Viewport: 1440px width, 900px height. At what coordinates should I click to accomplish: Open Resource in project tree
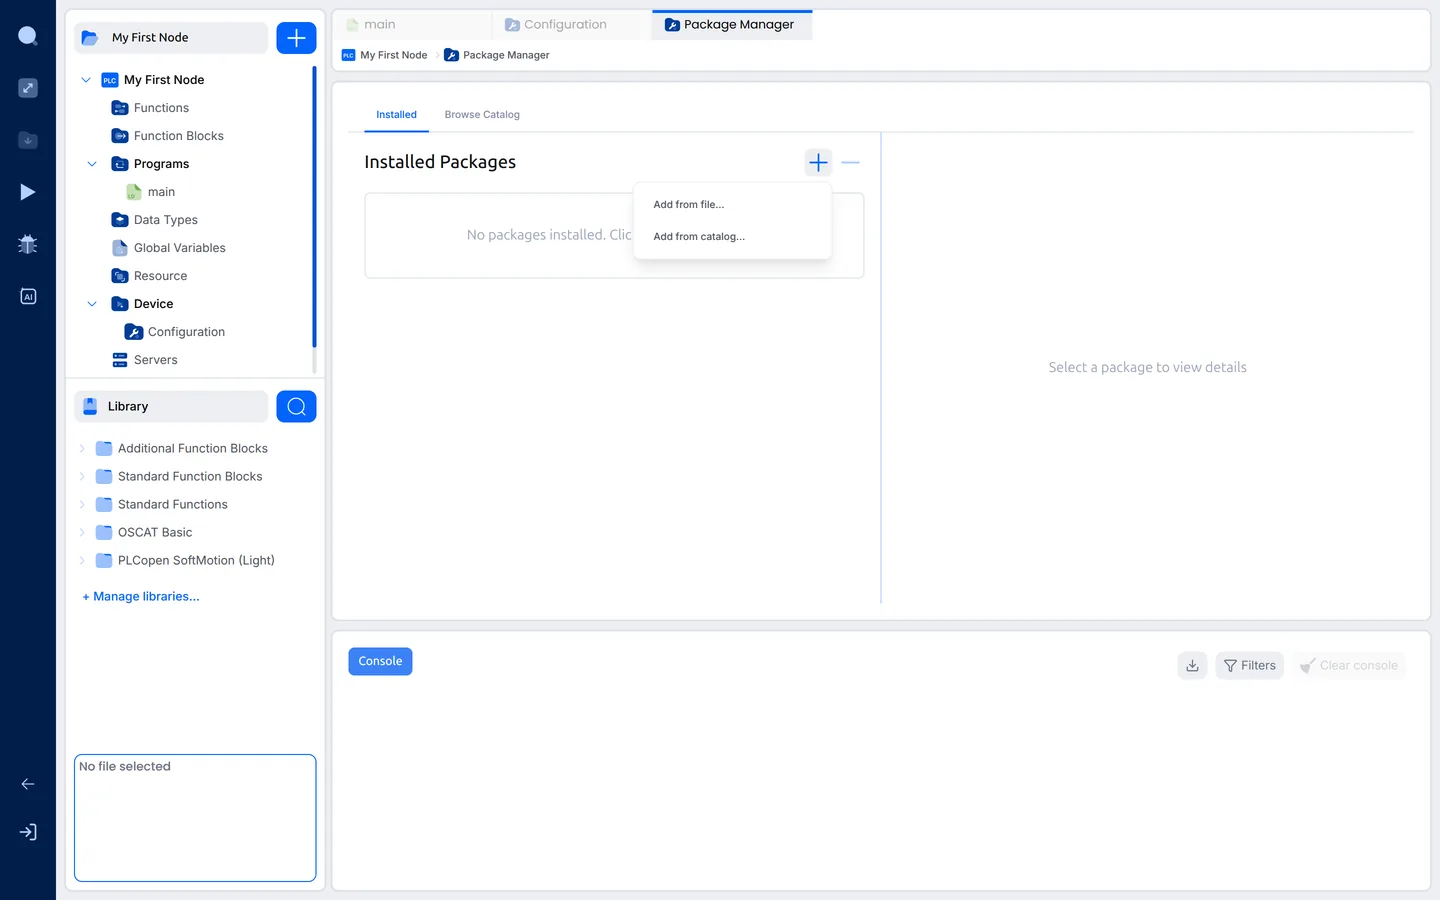tap(160, 276)
